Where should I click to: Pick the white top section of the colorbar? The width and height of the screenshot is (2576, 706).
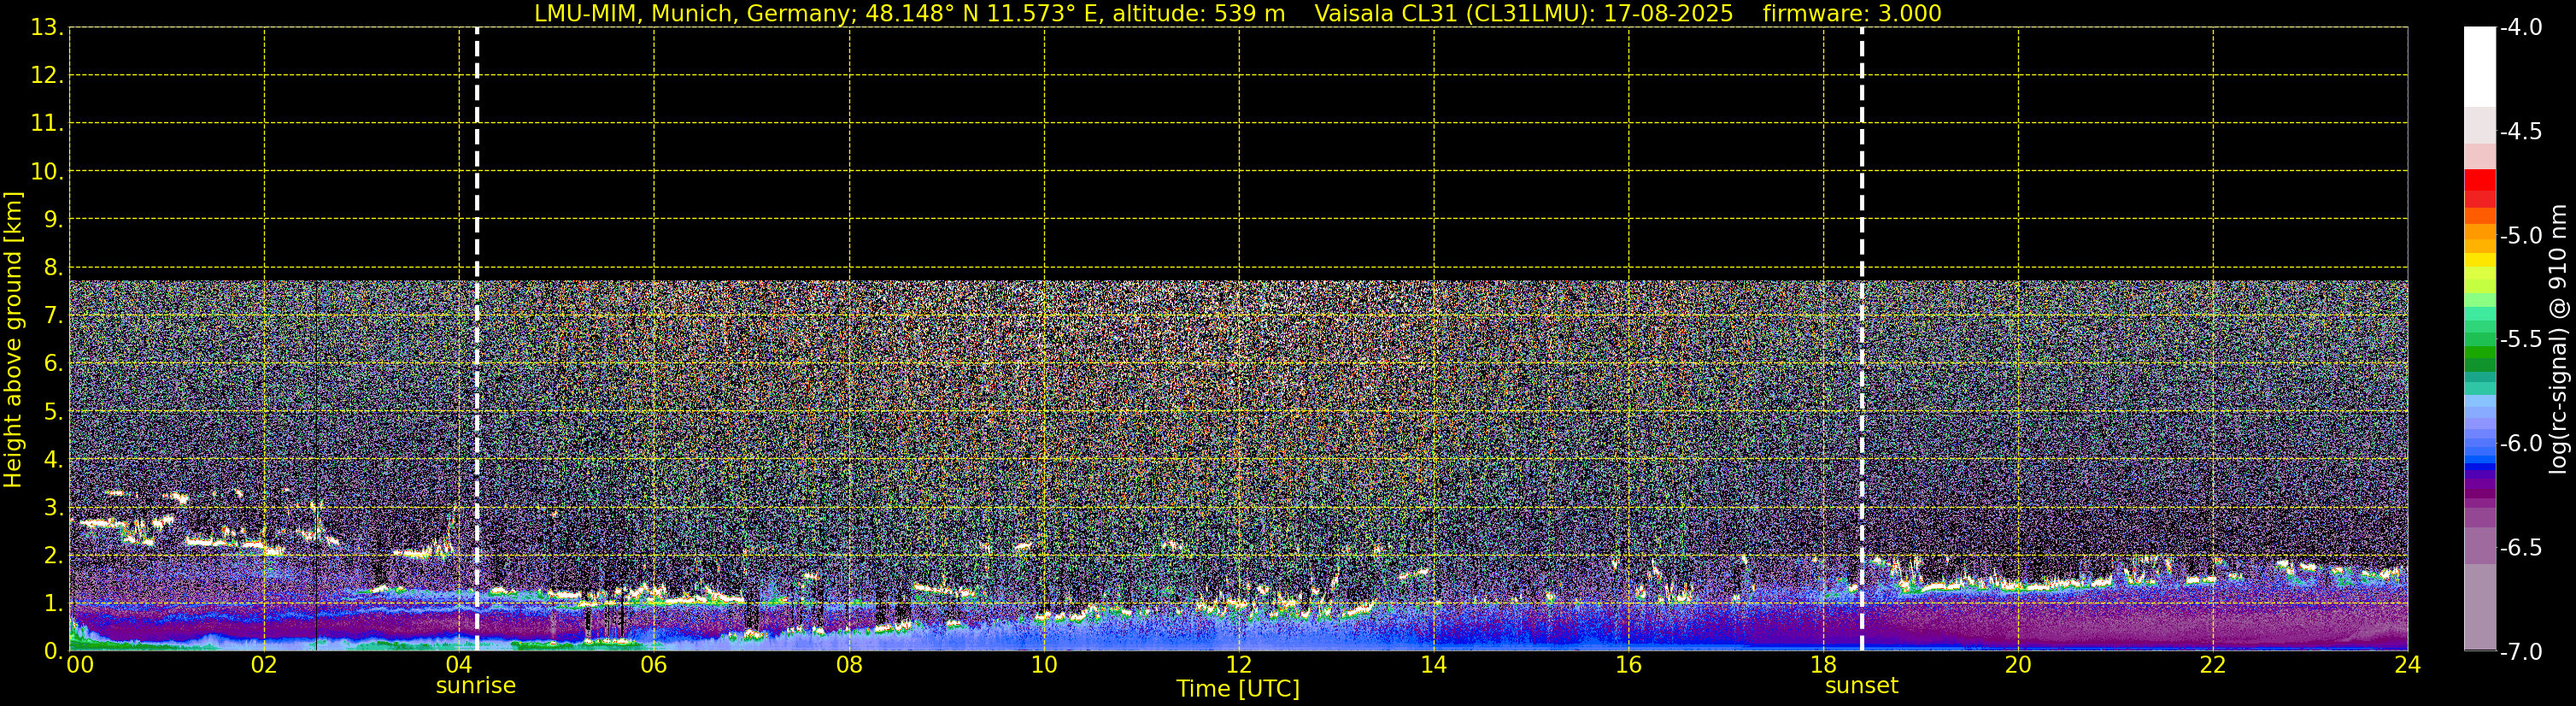tap(2479, 65)
